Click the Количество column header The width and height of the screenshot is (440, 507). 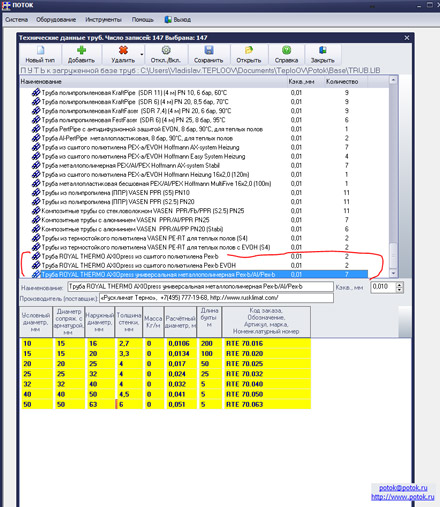(x=345, y=82)
